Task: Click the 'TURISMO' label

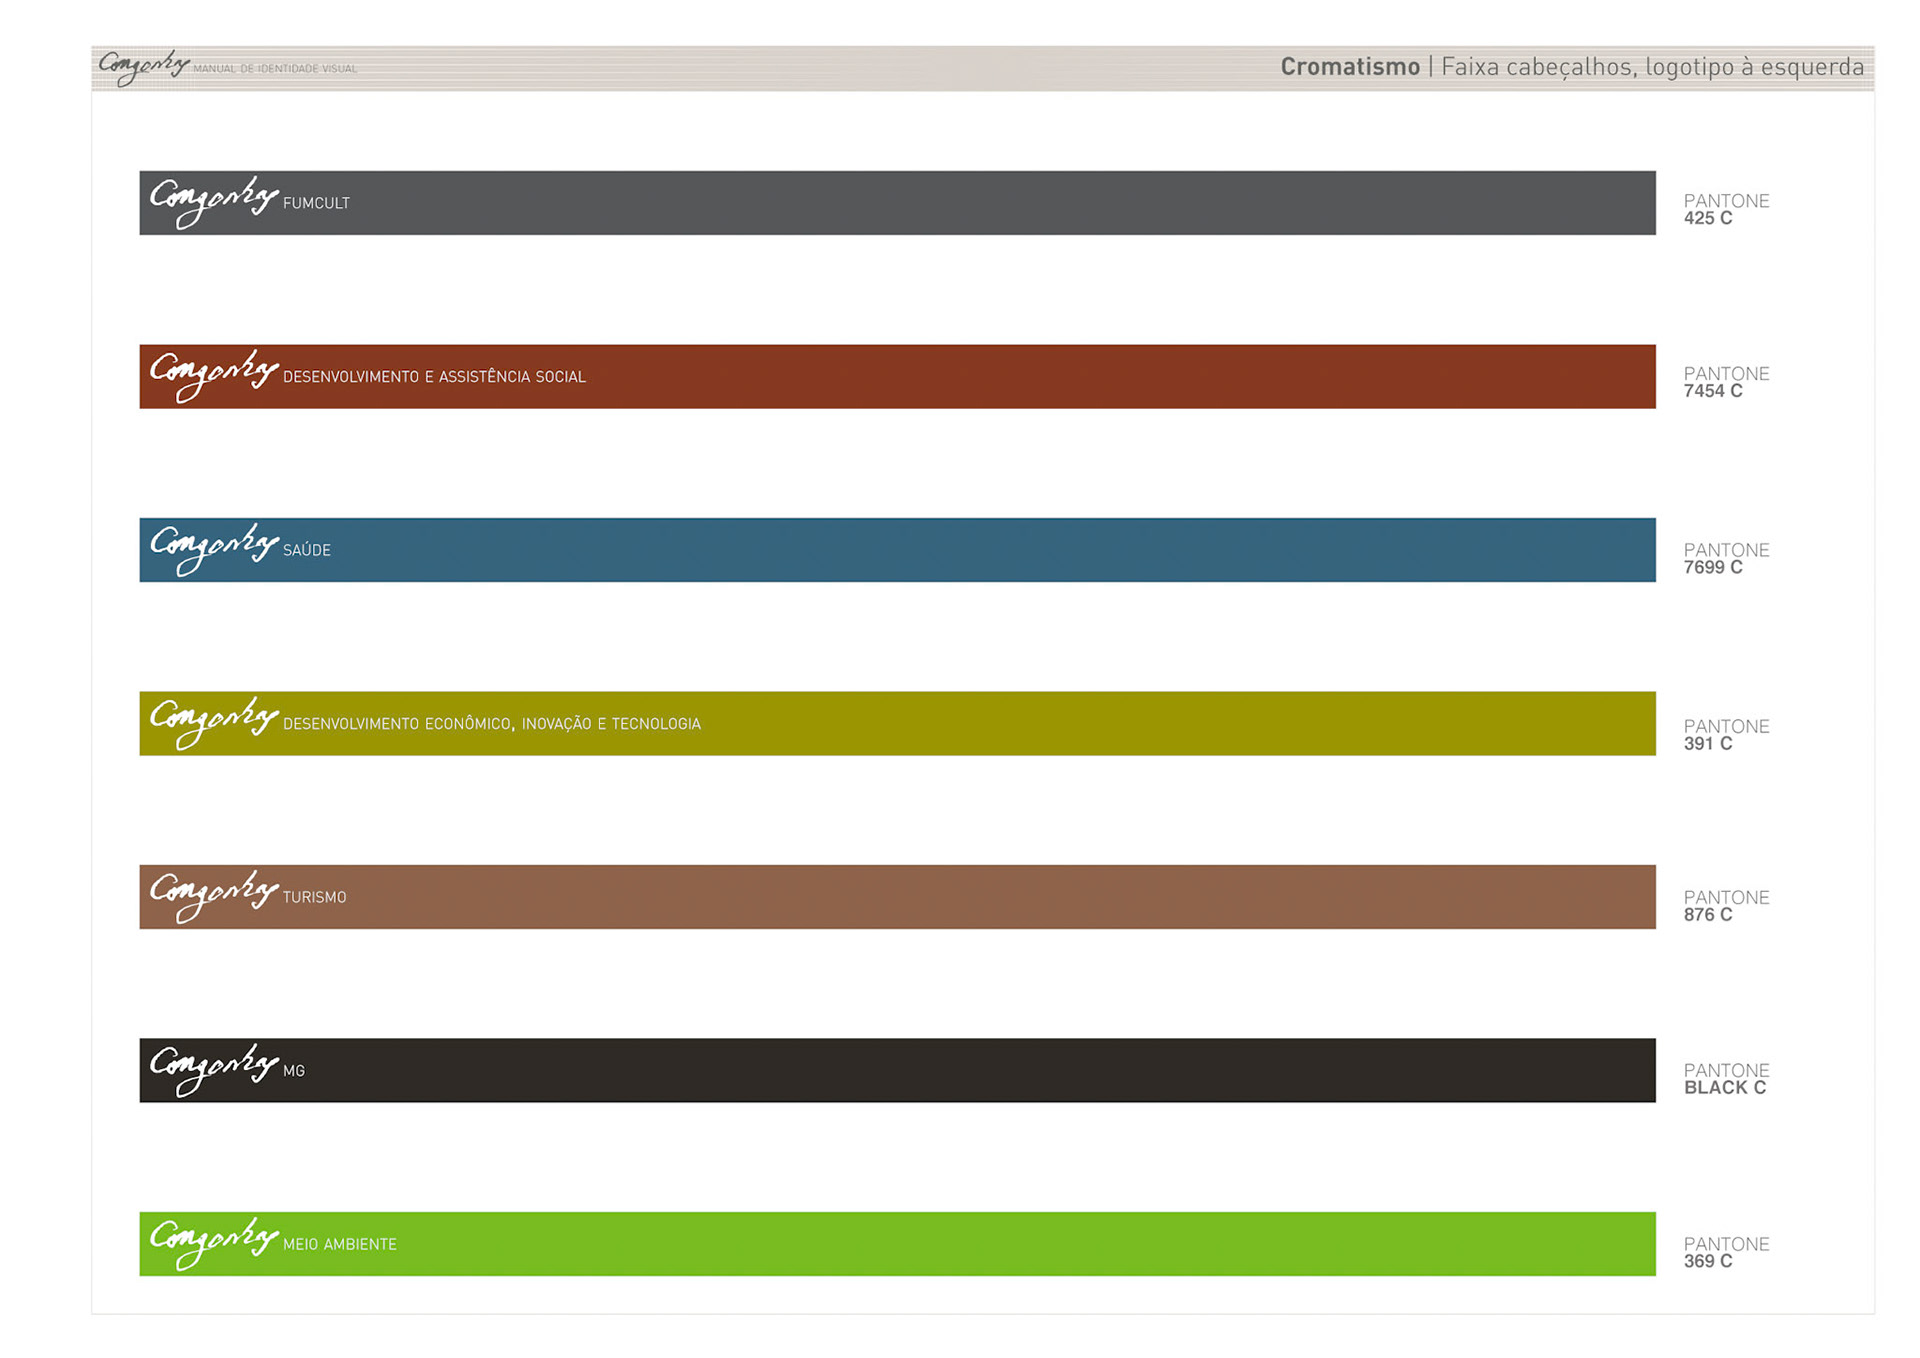Action: [x=315, y=897]
